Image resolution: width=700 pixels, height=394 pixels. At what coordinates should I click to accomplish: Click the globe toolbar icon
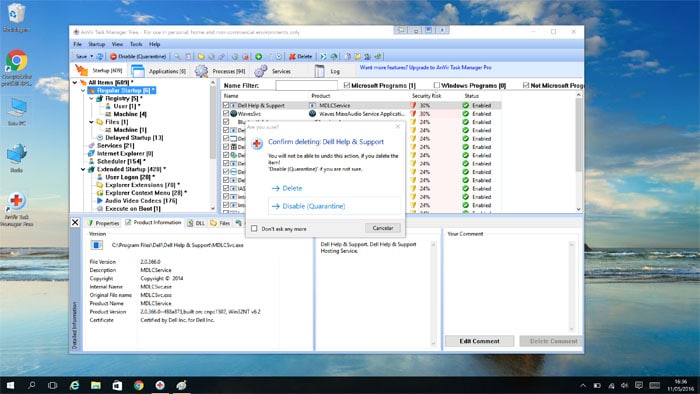pyautogui.click(x=334, y=57)
